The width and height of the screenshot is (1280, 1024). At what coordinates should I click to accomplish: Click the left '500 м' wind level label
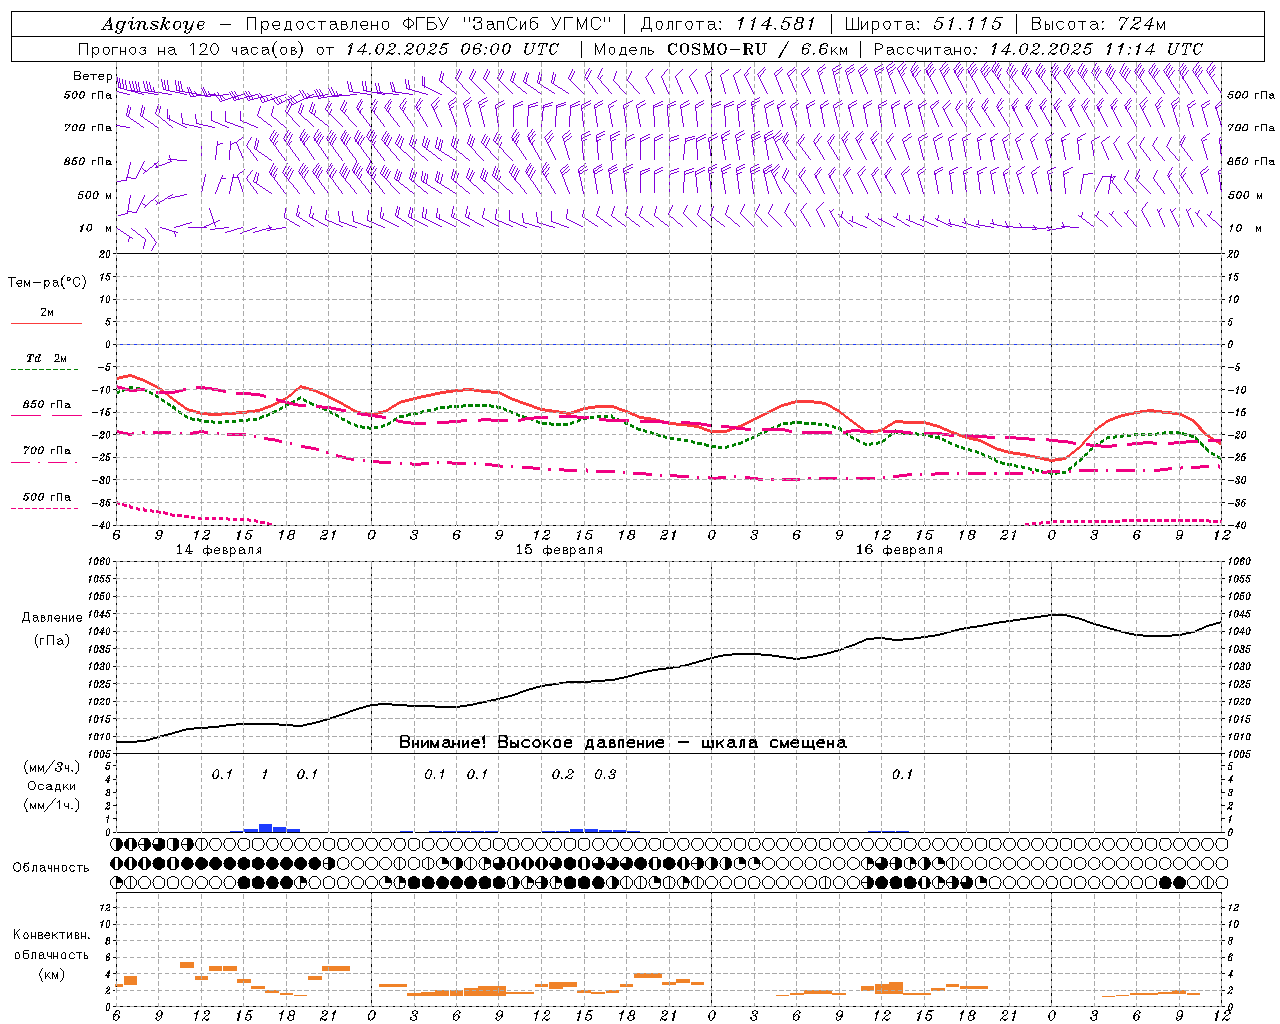[x=95, y=195]
